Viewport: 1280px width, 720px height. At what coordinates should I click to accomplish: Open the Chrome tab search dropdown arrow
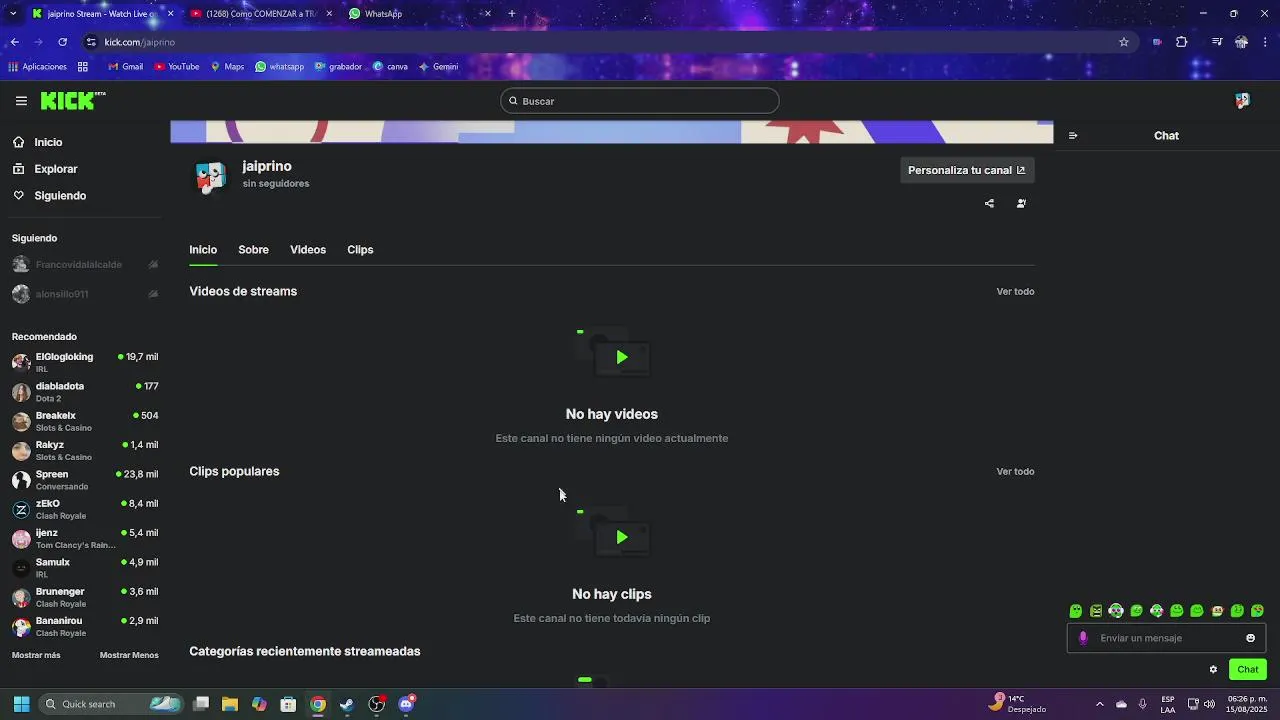coord(13,14)
